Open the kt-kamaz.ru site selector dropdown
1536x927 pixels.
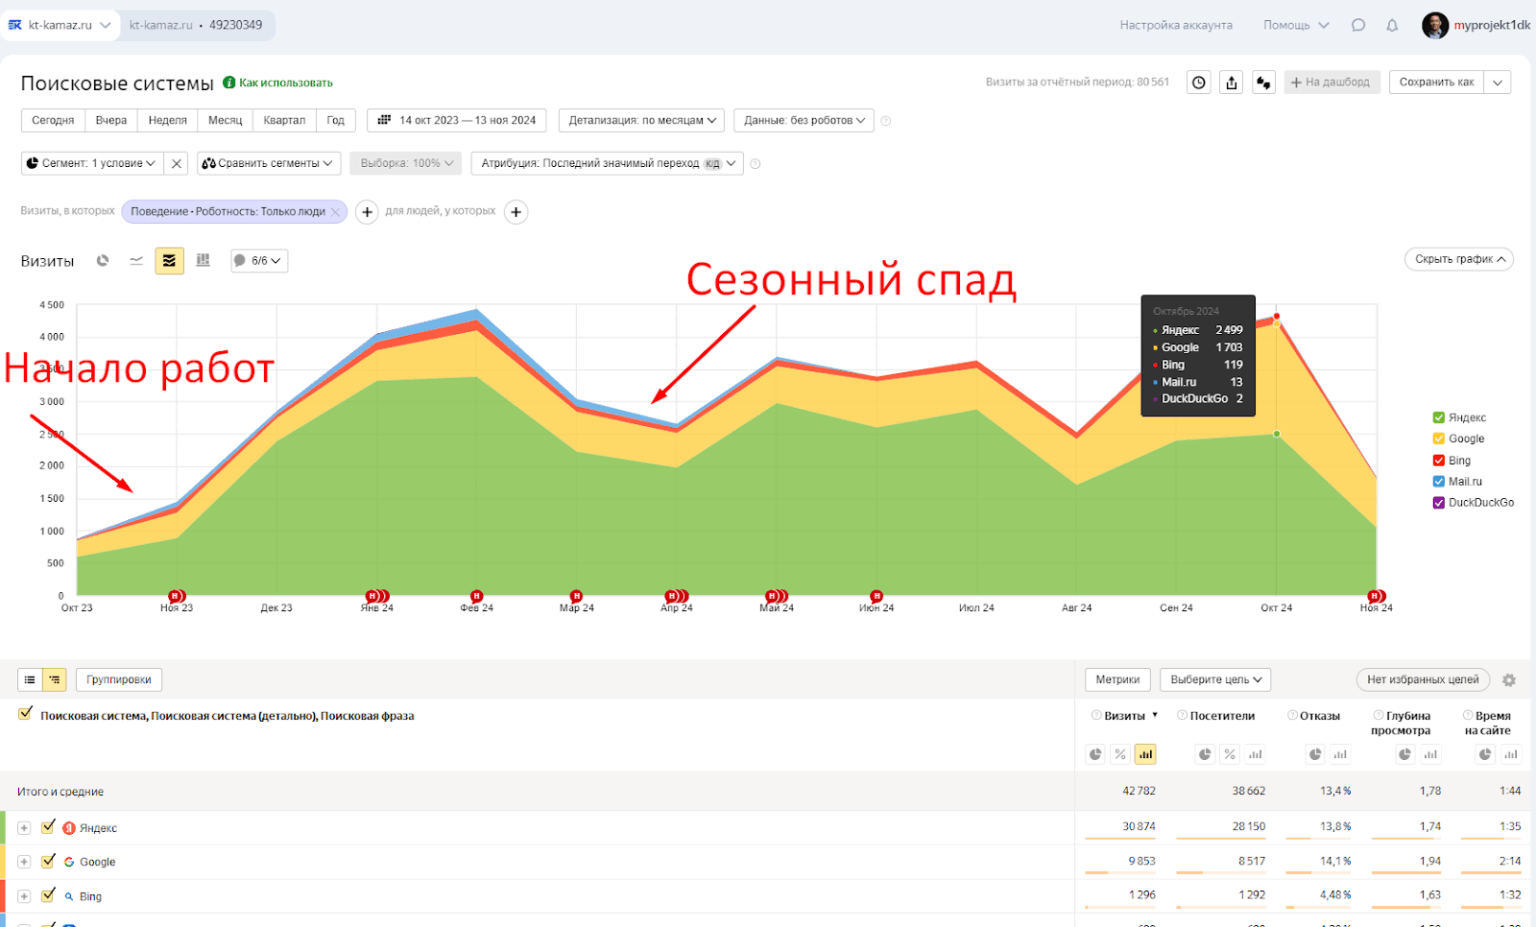pos(60,25)
